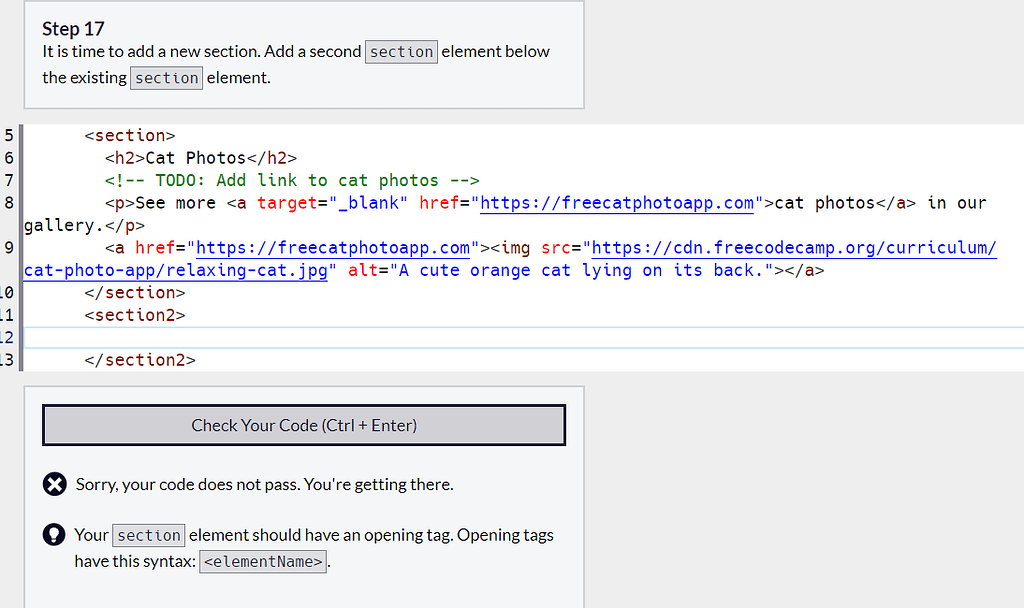Select the second section badge in Step 17 text
The height and width of the screenshot is (608, 1024).
166,77
